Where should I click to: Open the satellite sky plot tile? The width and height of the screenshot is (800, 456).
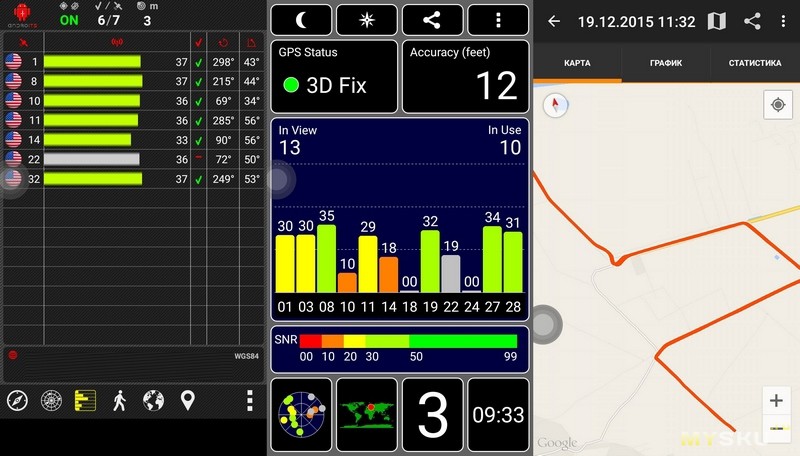301,409
